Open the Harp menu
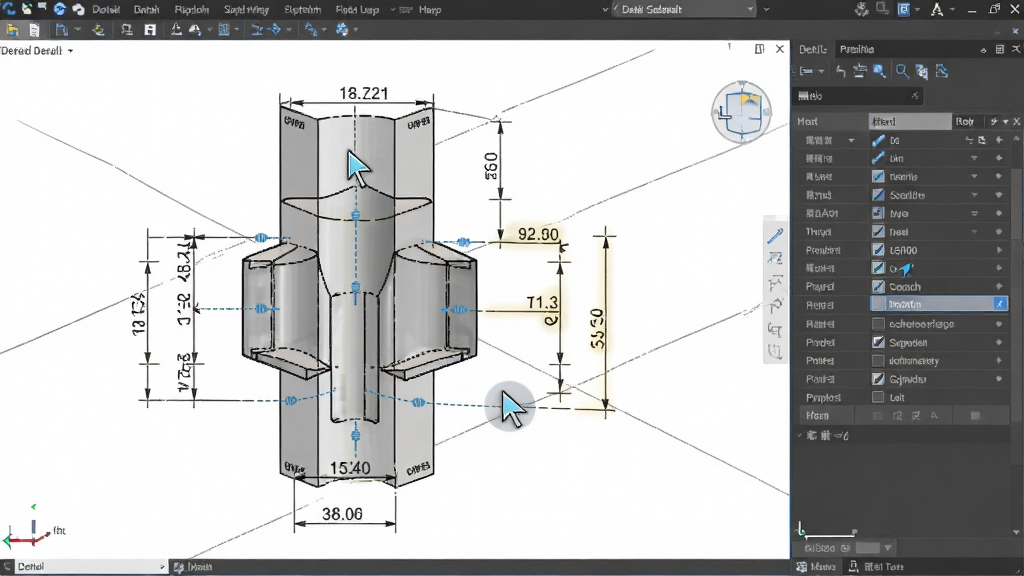 coord(430,9)
